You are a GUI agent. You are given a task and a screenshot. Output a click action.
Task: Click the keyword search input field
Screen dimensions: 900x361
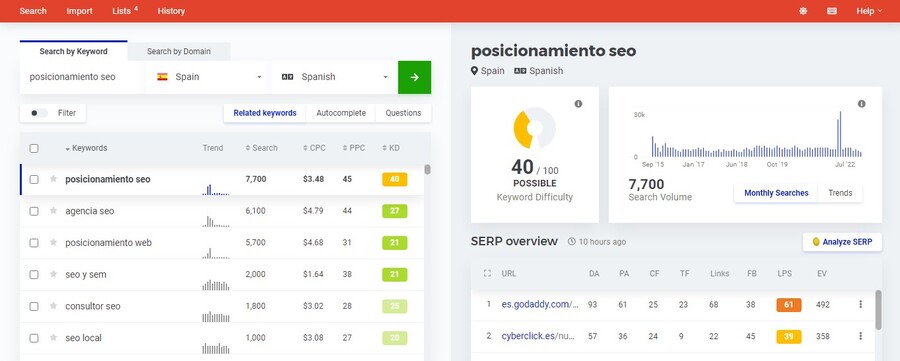click(82, 77)
